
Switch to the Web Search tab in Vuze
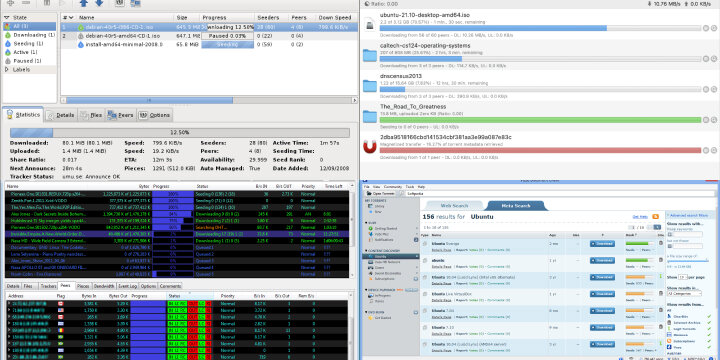[454, 206]
